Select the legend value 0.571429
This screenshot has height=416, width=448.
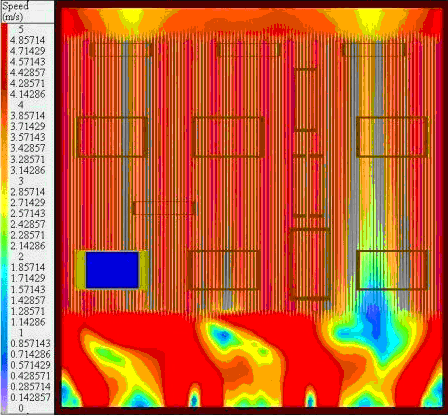point(30,365)
